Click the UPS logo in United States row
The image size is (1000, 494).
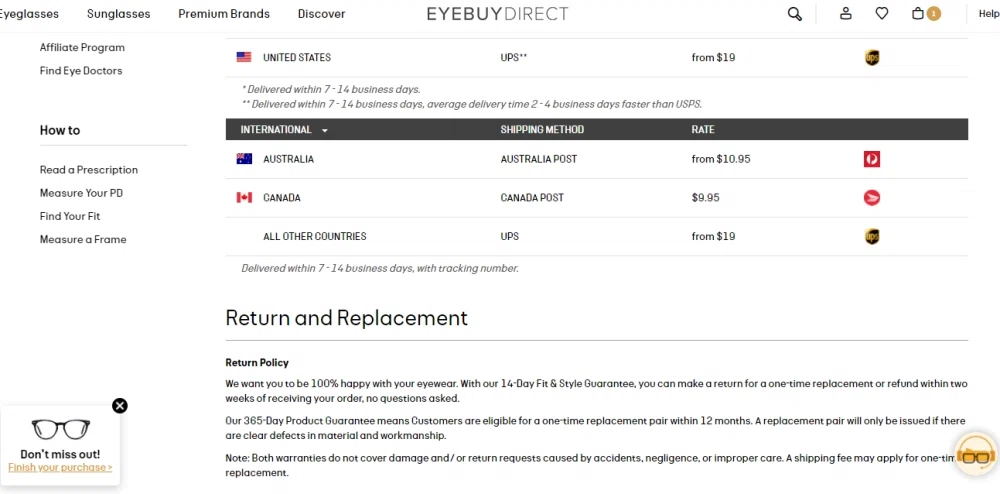tap(871, 58)
